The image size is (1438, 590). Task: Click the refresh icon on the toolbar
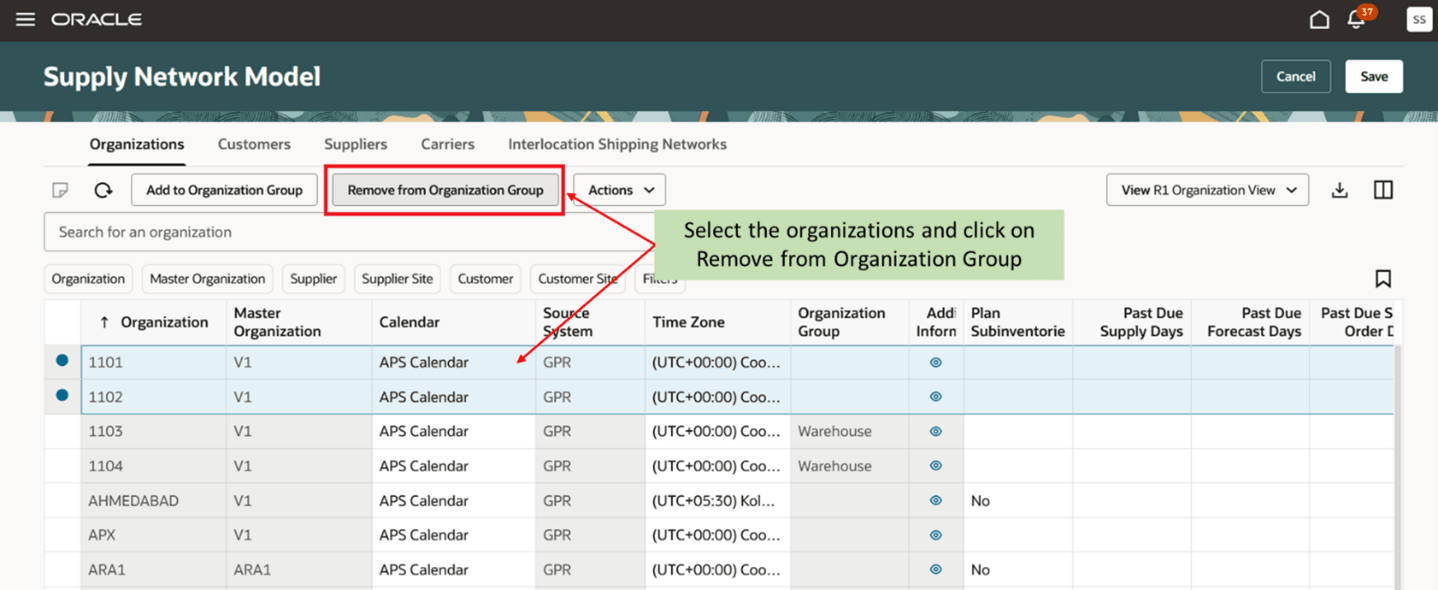103,189
